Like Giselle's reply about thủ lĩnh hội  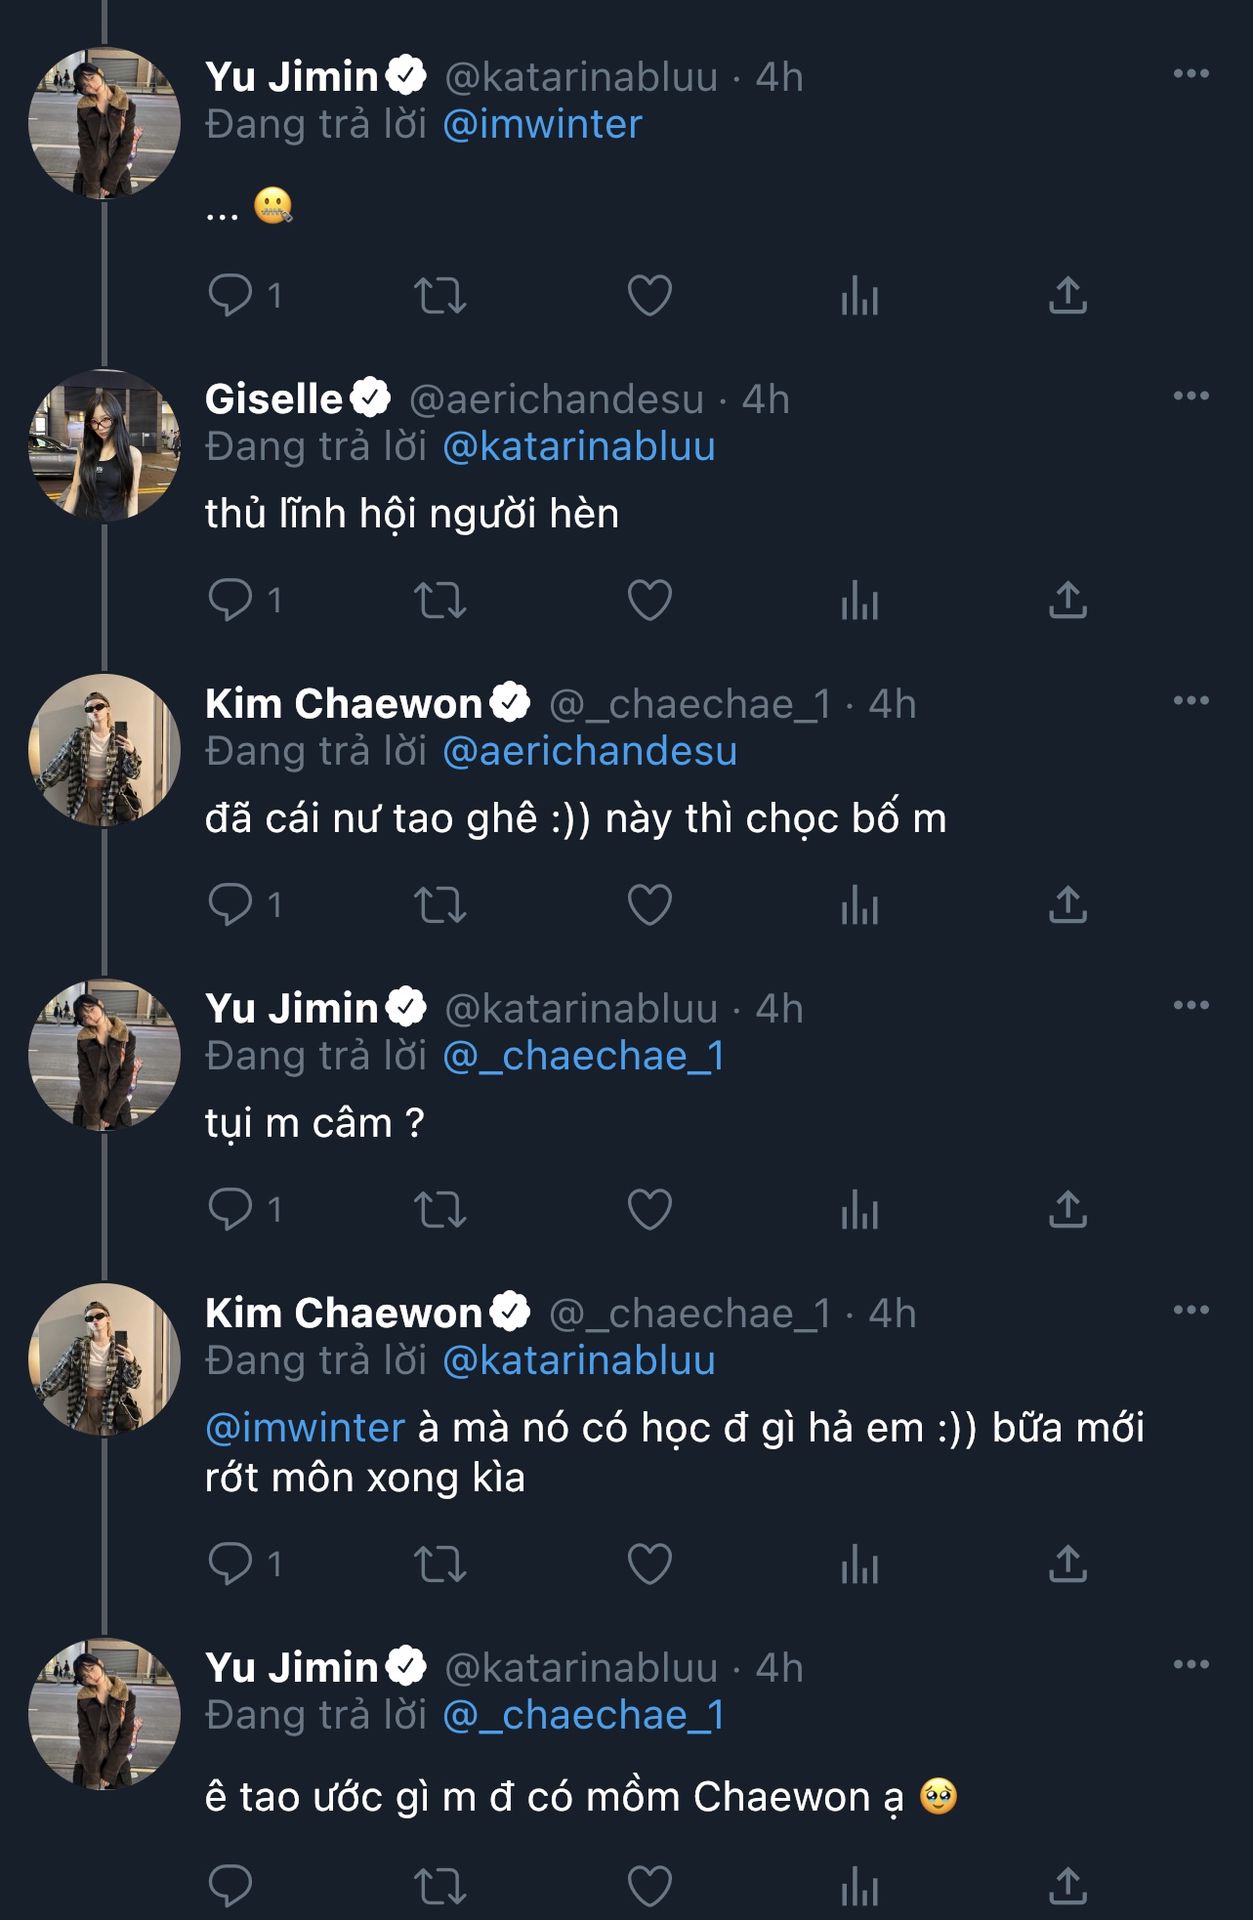coord(649,600)
